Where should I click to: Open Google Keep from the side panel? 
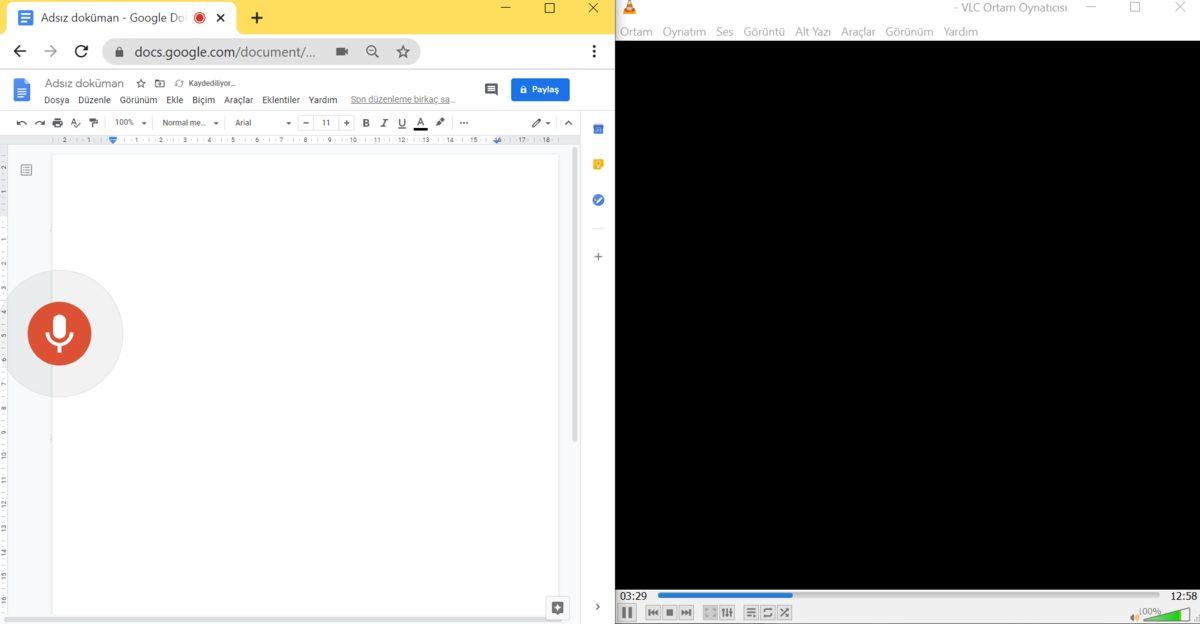pos(598,164)
